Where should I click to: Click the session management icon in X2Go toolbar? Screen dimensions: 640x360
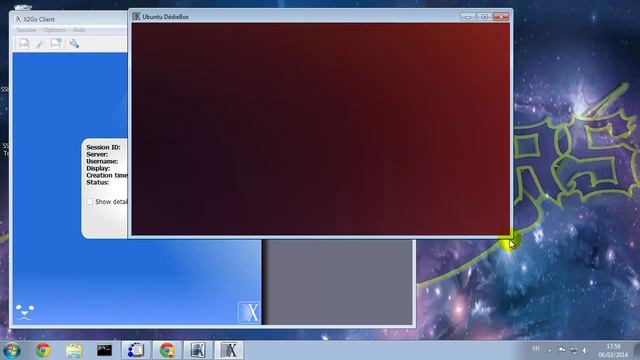56,43
